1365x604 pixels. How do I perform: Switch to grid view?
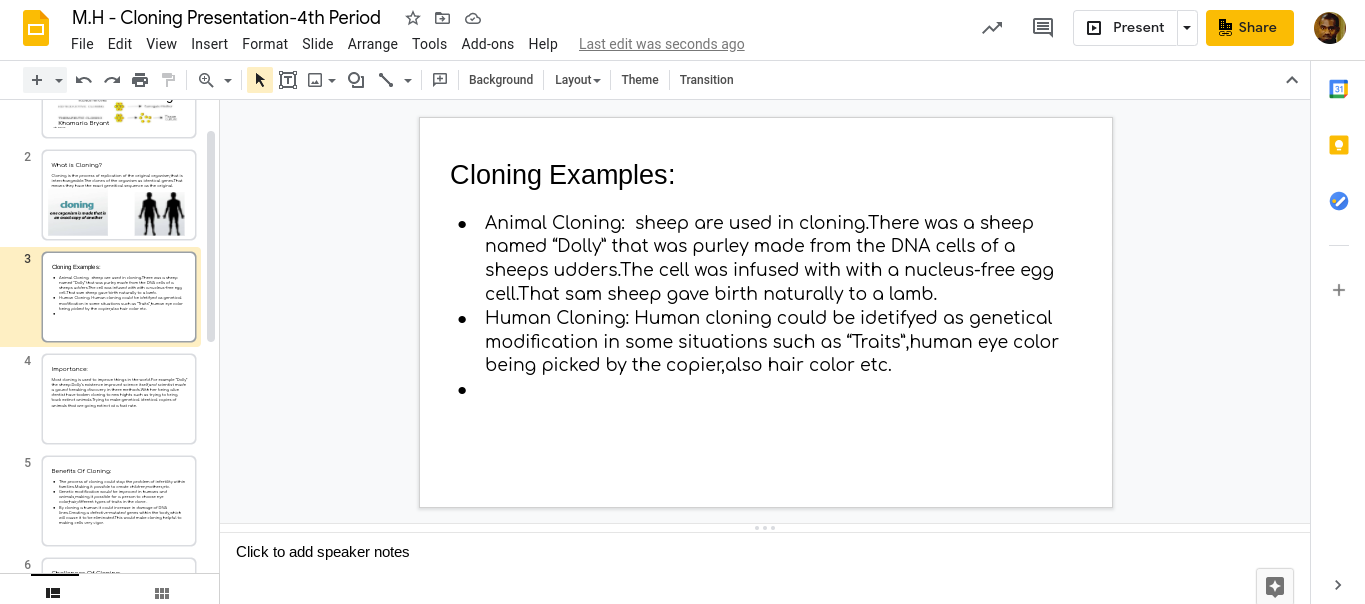click(162, 593)
